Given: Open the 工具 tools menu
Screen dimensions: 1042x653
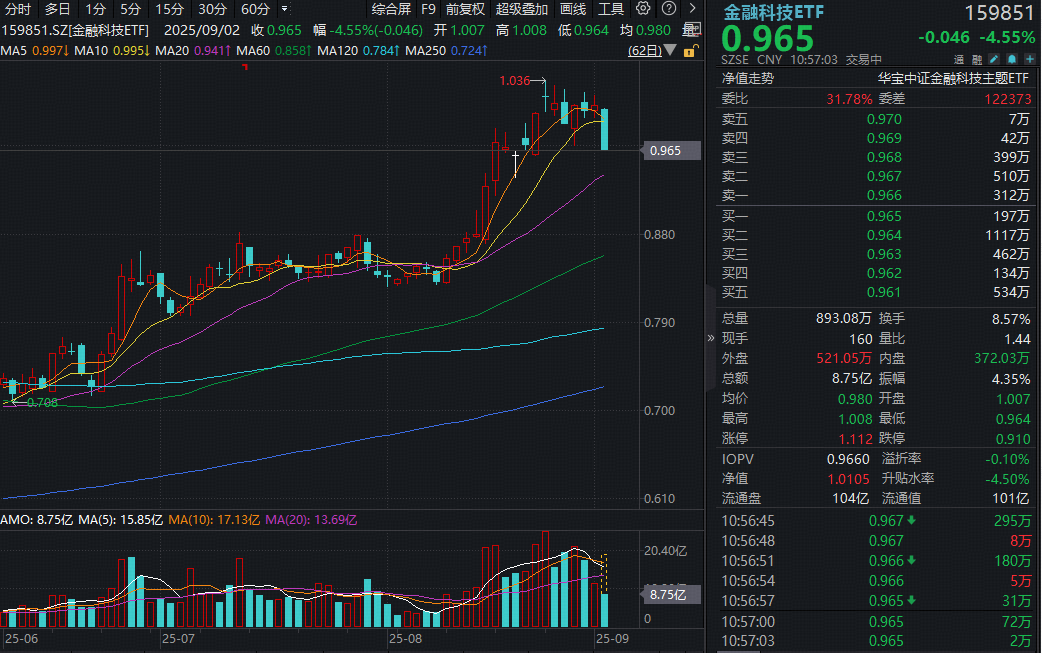Looking at the screenshot, I should pyautogui.click(x=611, y=9).
